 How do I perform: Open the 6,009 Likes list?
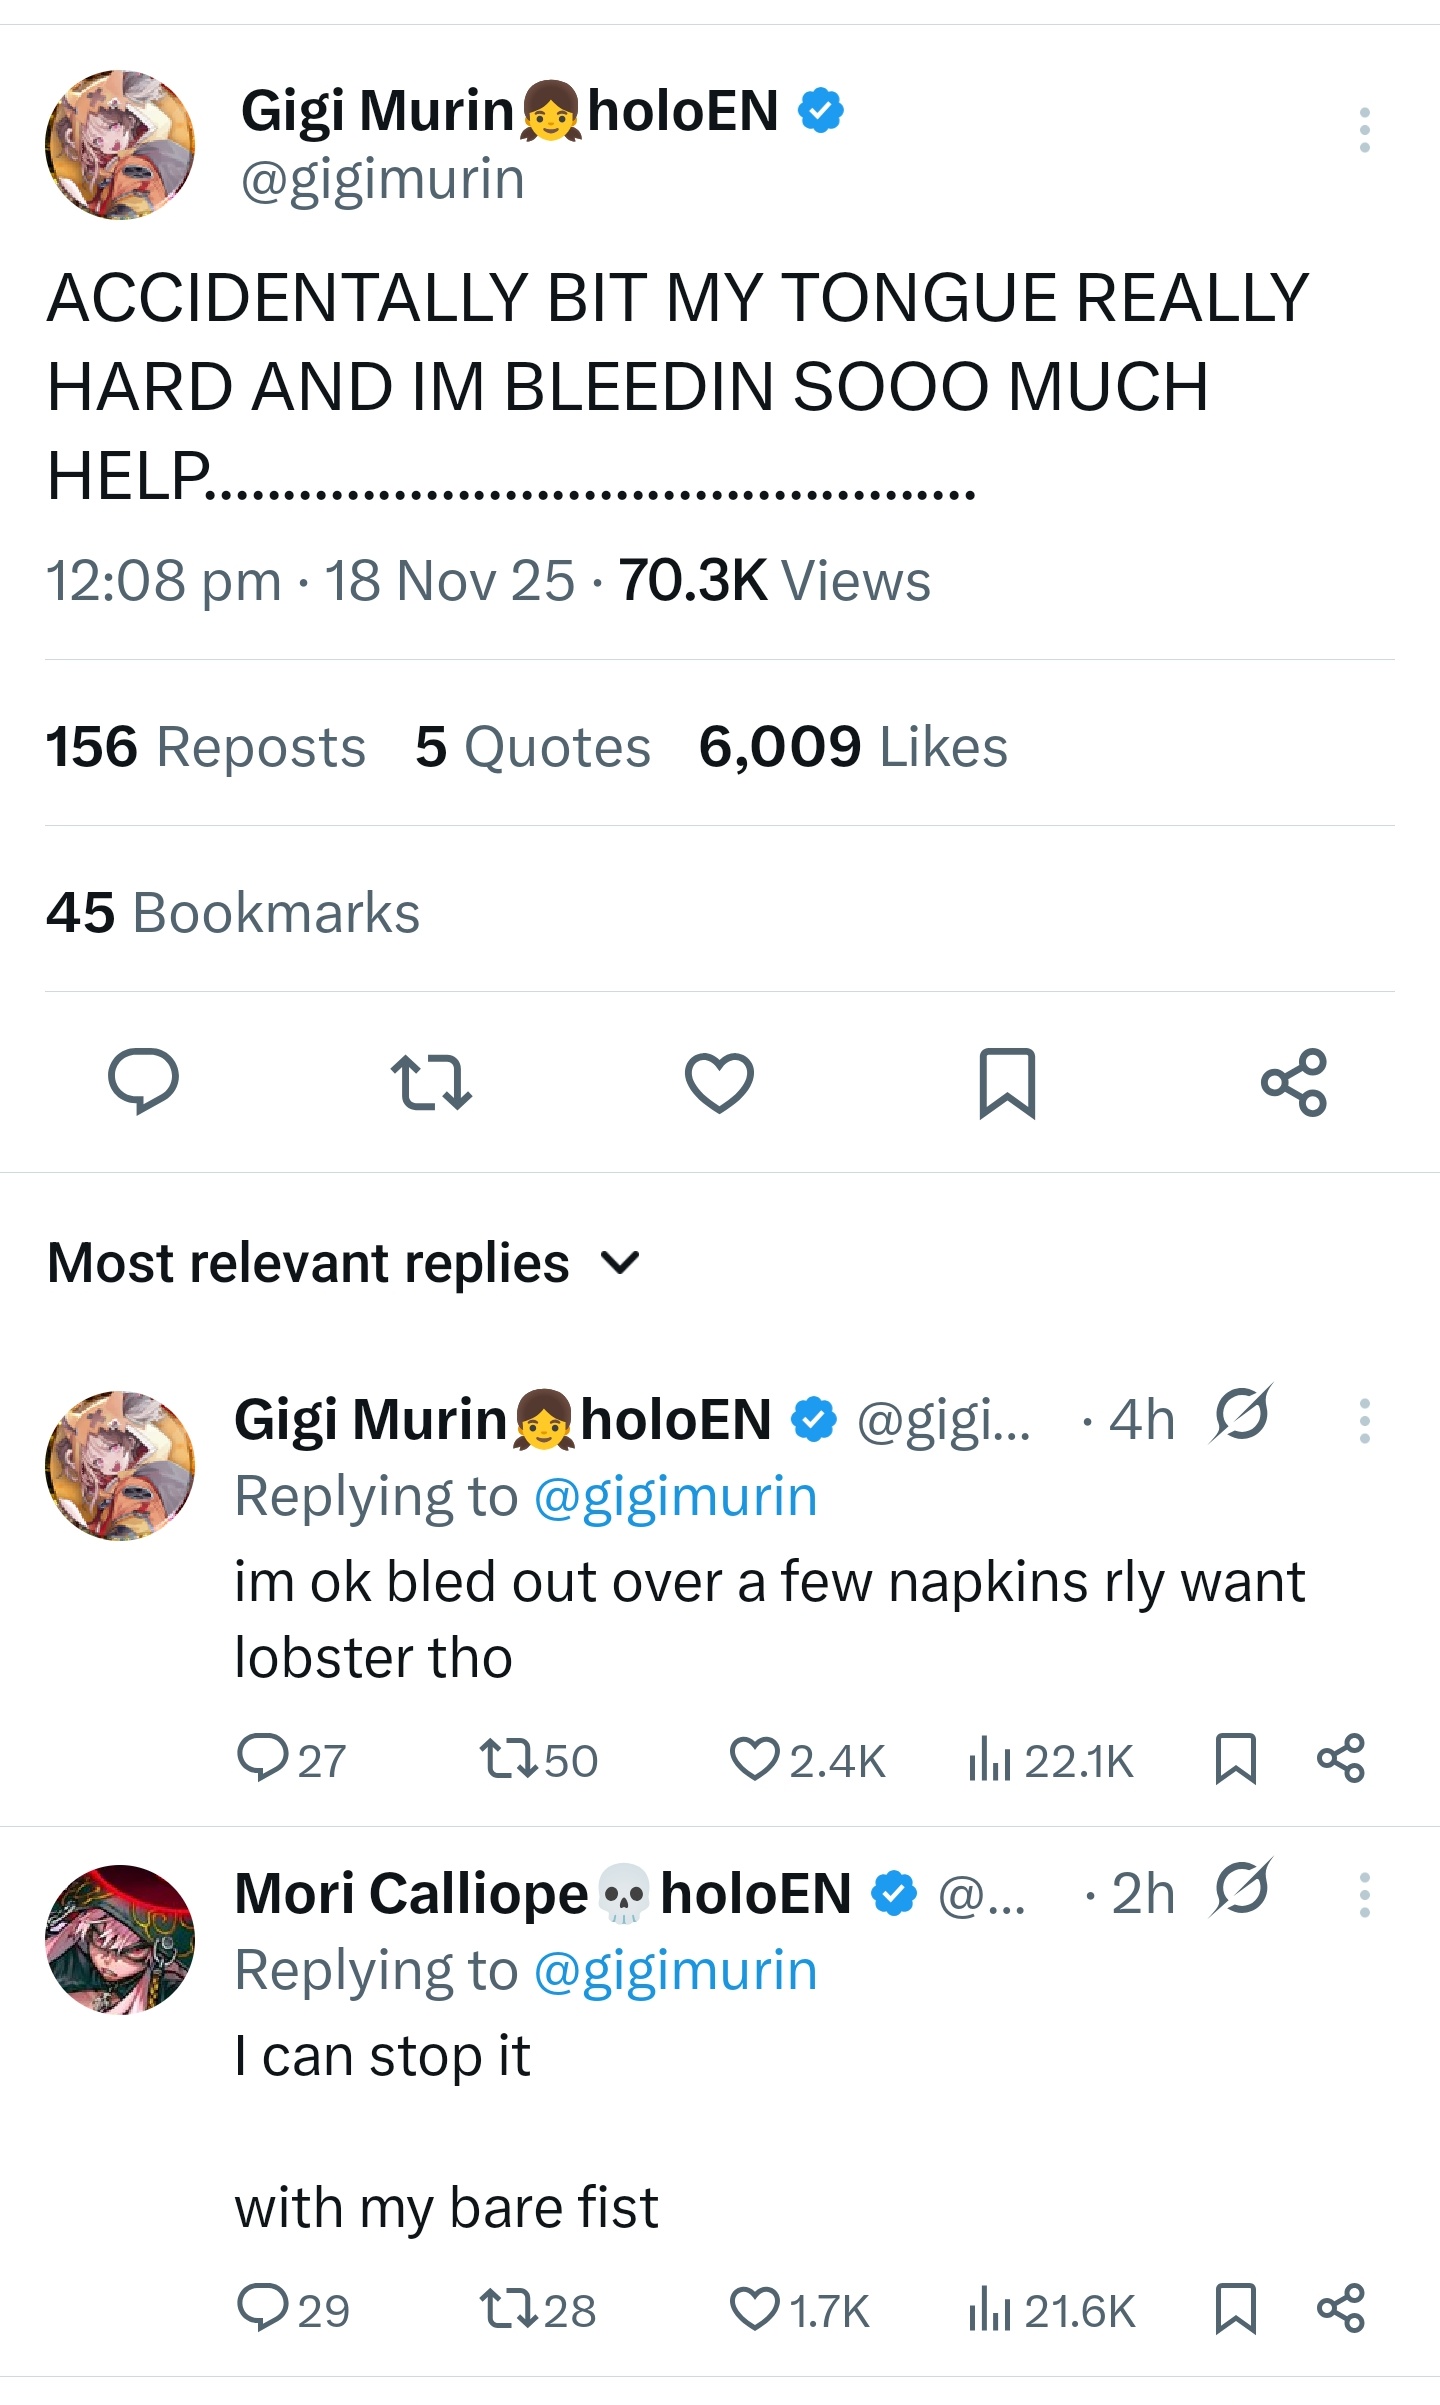click(x=853, y=747)
